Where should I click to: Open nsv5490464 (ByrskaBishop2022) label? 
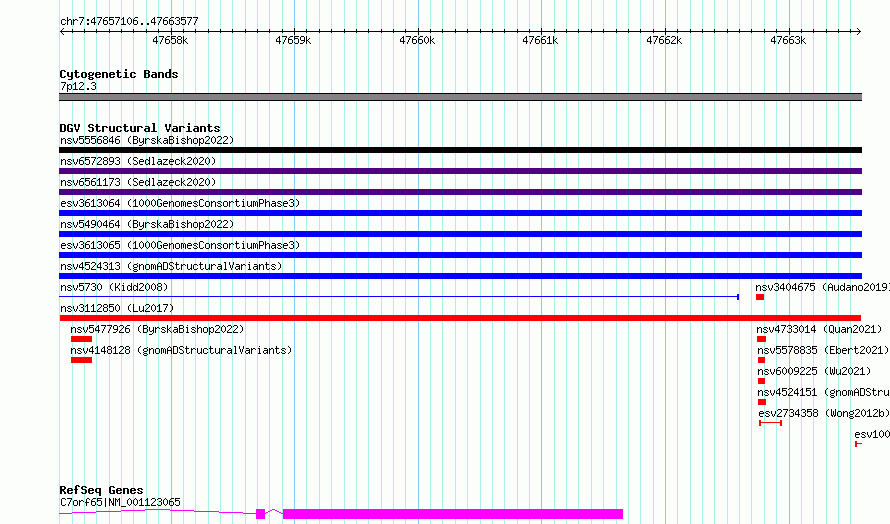point(147,224)
